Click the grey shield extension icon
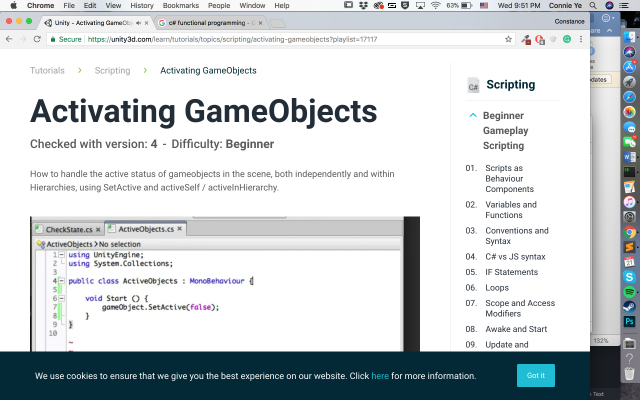 pos(553,39)
